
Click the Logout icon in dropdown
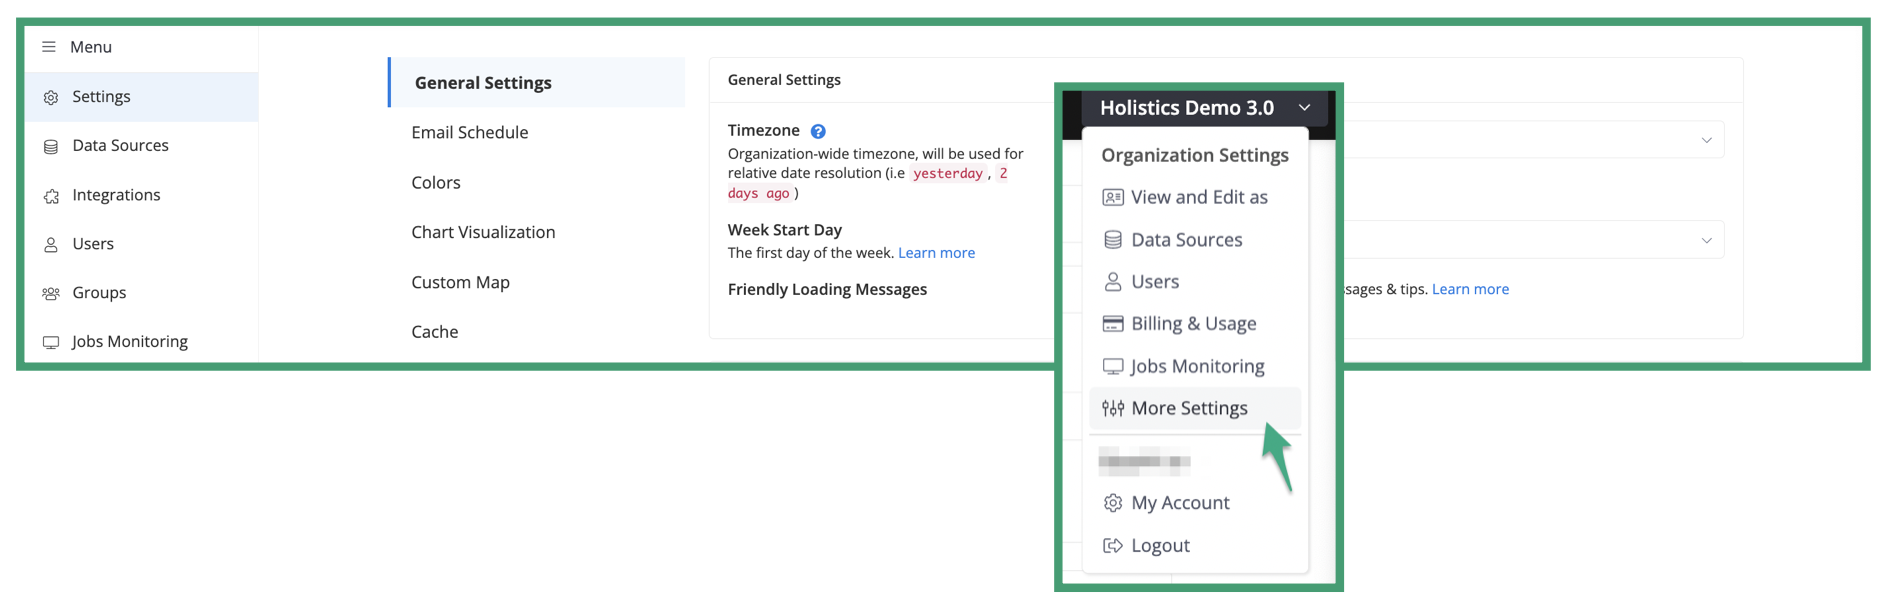pos(1113,546)
